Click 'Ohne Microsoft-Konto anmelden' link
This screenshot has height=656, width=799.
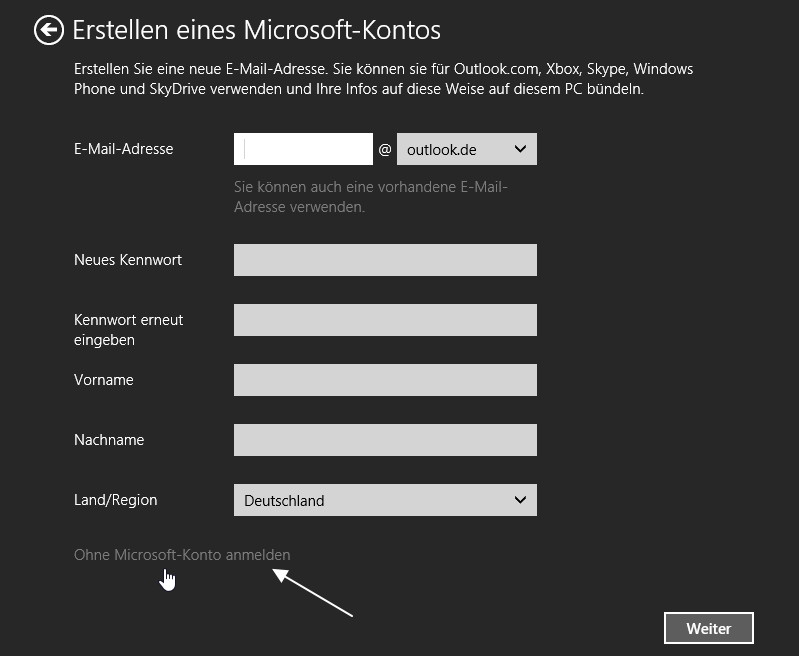point(182,555)
